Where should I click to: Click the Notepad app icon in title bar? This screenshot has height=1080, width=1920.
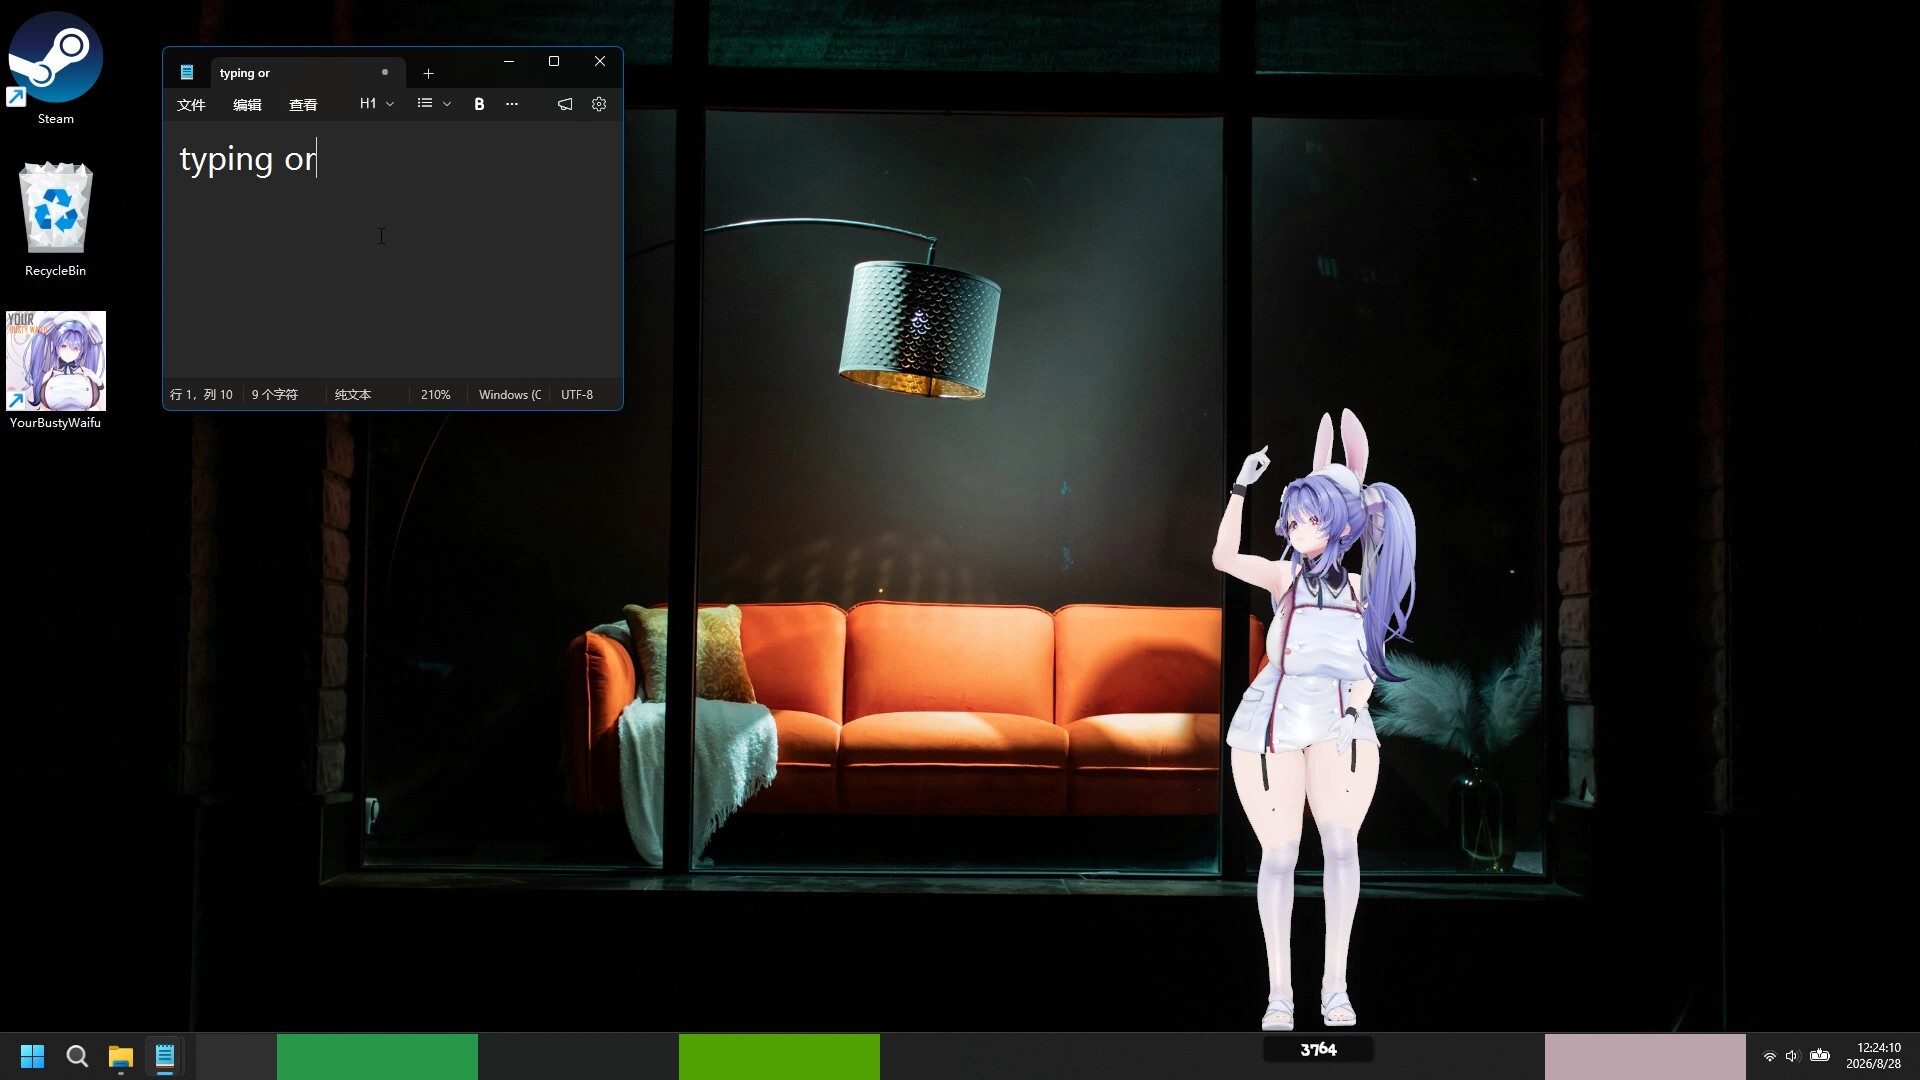[x=187, y=72]
